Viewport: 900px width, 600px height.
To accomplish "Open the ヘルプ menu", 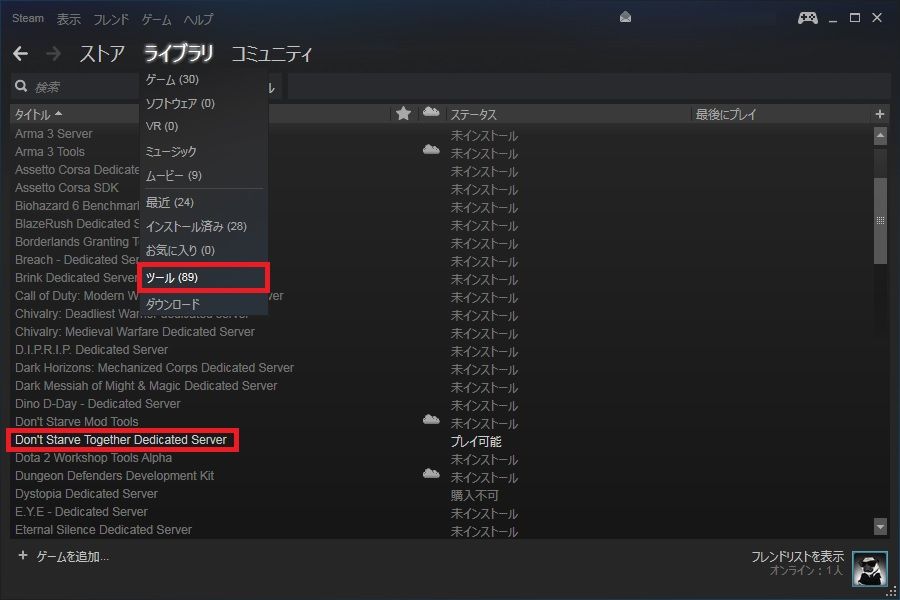I will point(198,20).
